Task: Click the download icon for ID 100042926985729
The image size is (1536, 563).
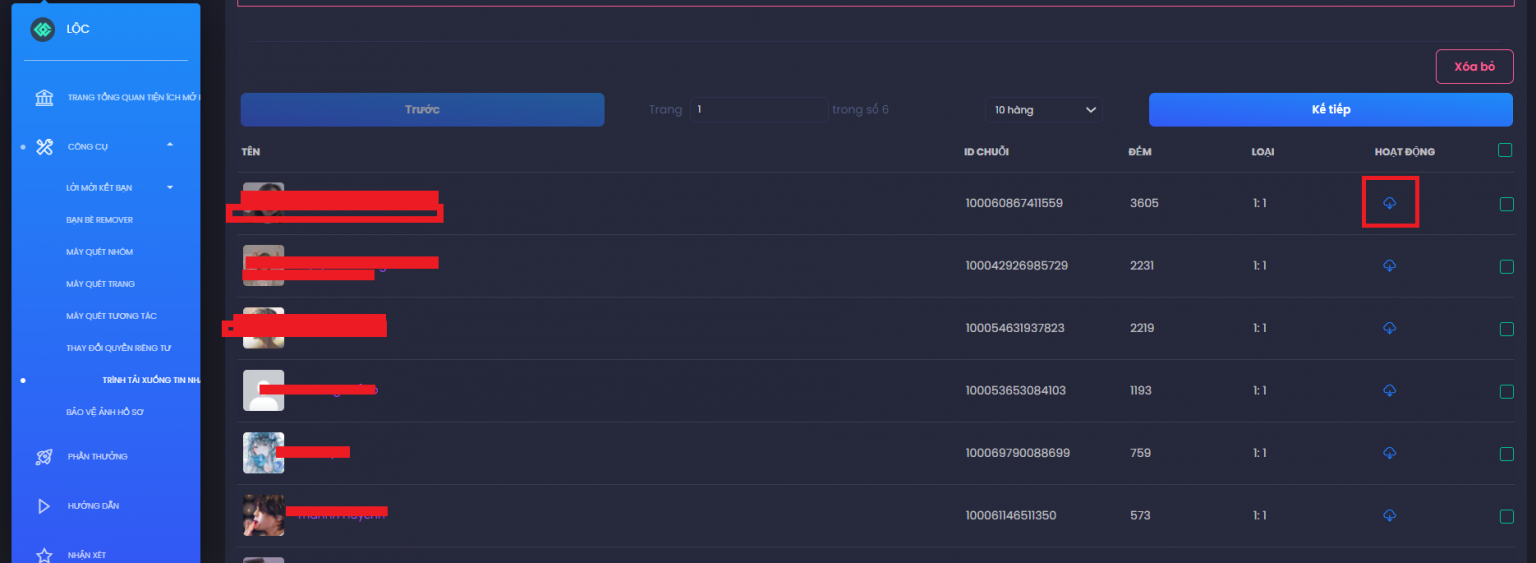Action: (x=1389, y=266)
